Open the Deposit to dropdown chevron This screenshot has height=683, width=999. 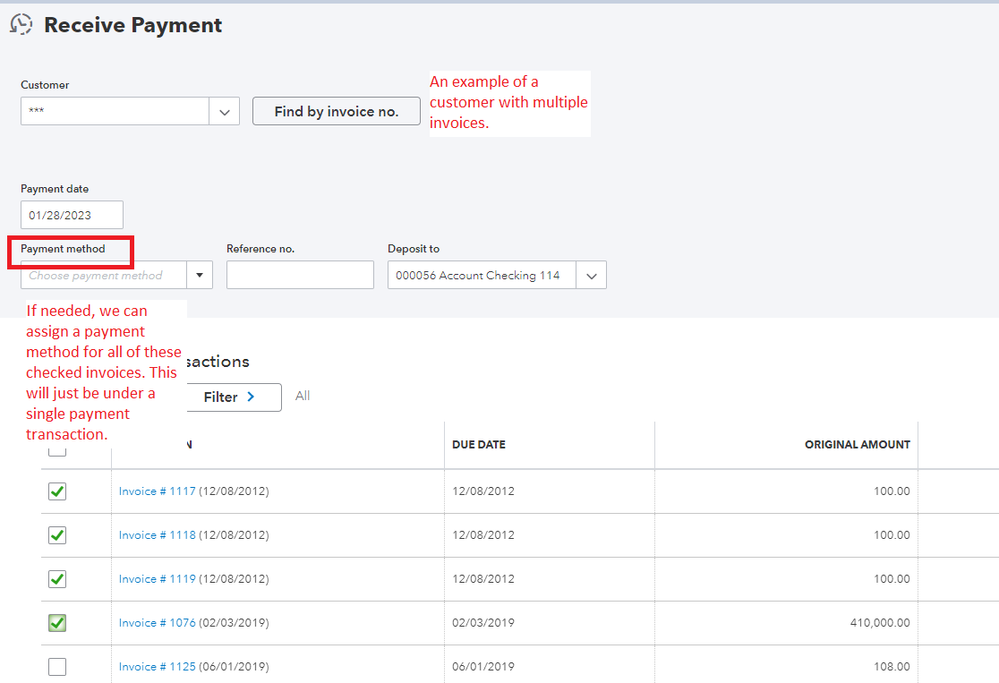tap(591, 275)
